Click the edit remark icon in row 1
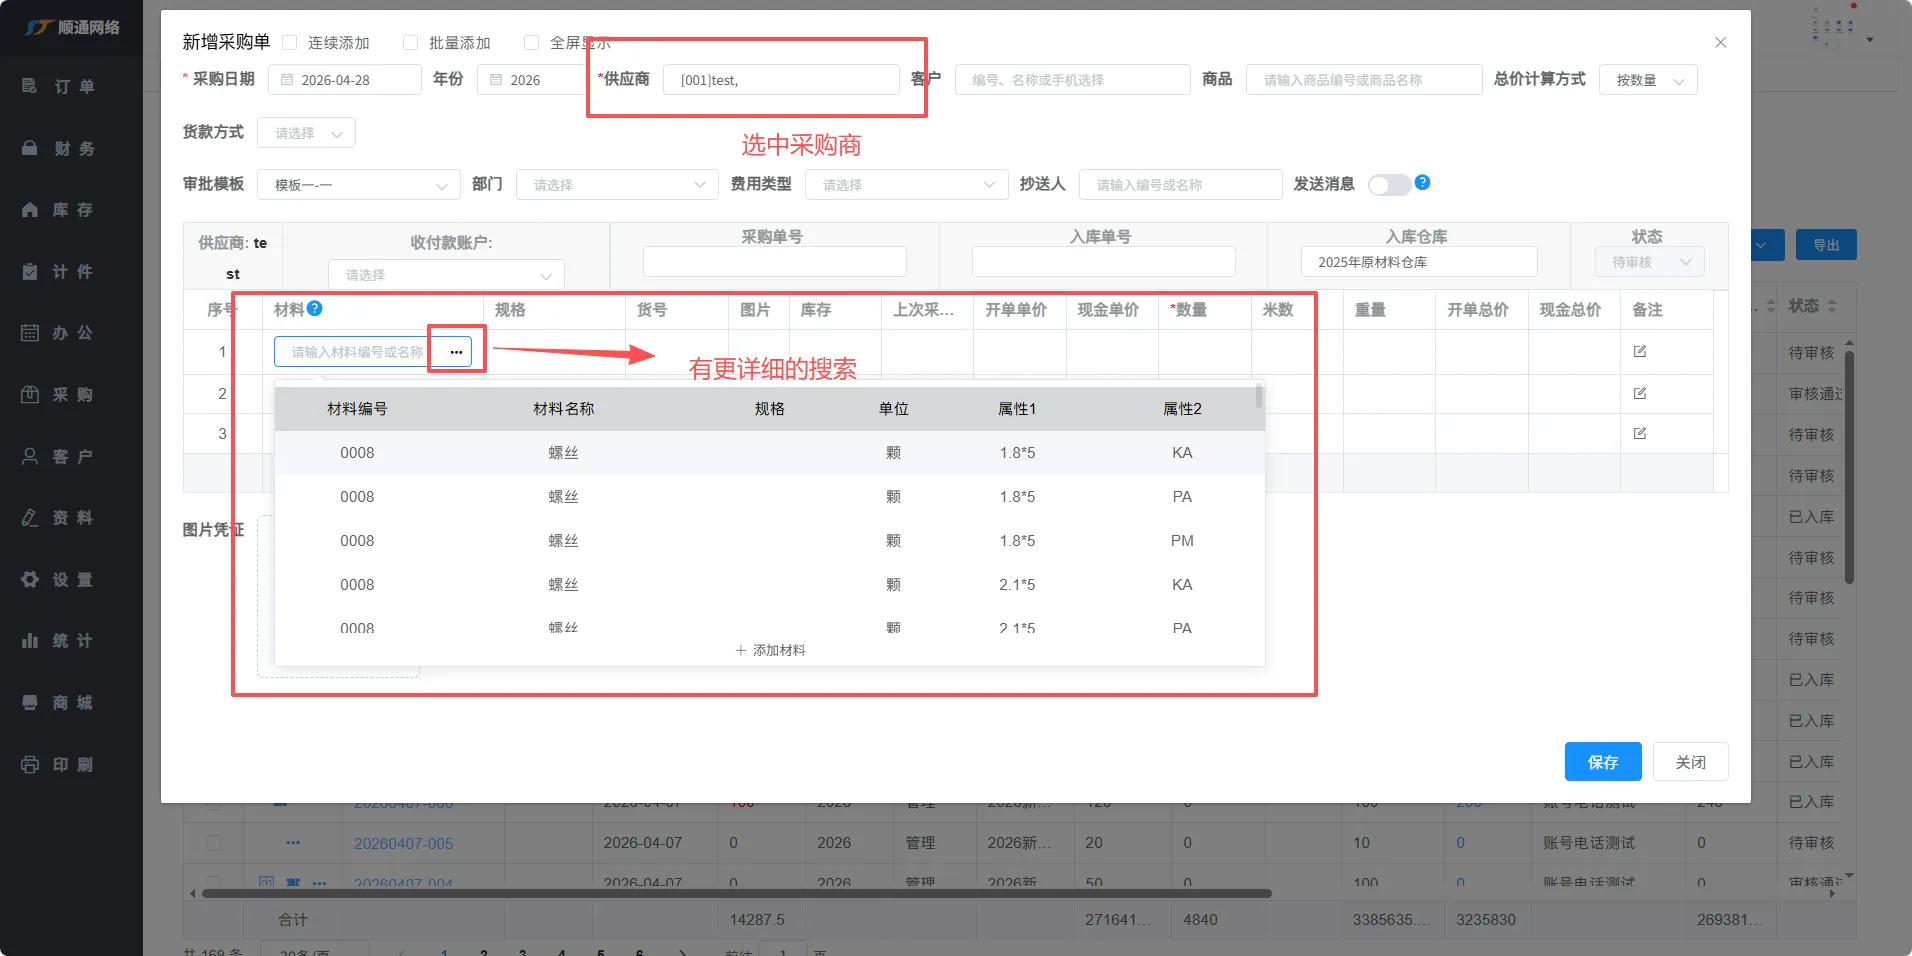The image size is (1912, 956). (x=1639, y=352)
